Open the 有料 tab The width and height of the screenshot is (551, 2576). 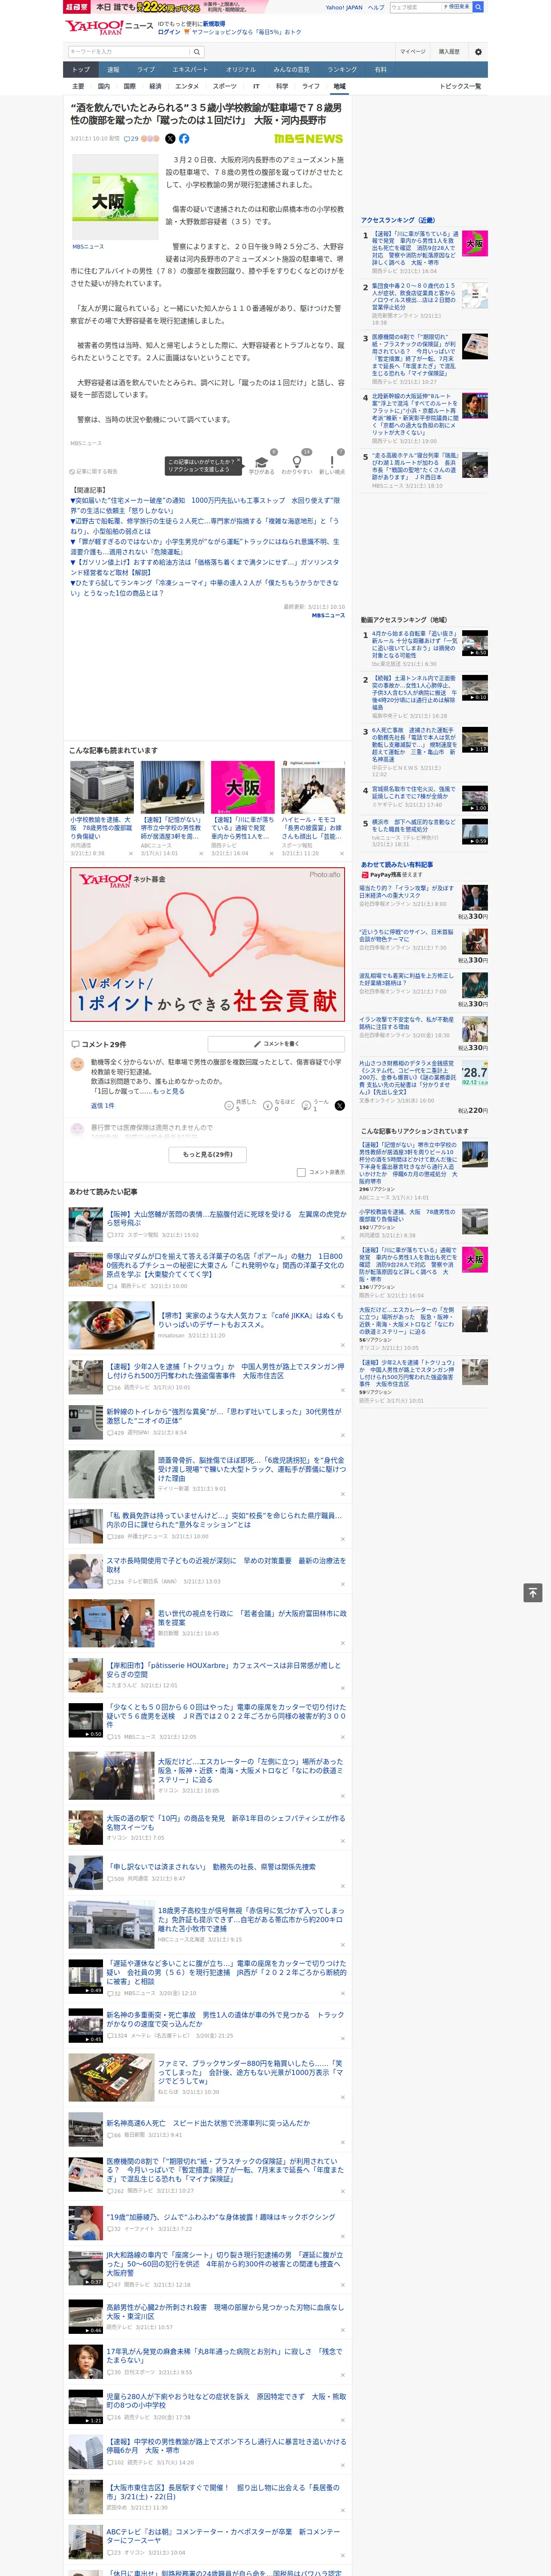(380, 70)
